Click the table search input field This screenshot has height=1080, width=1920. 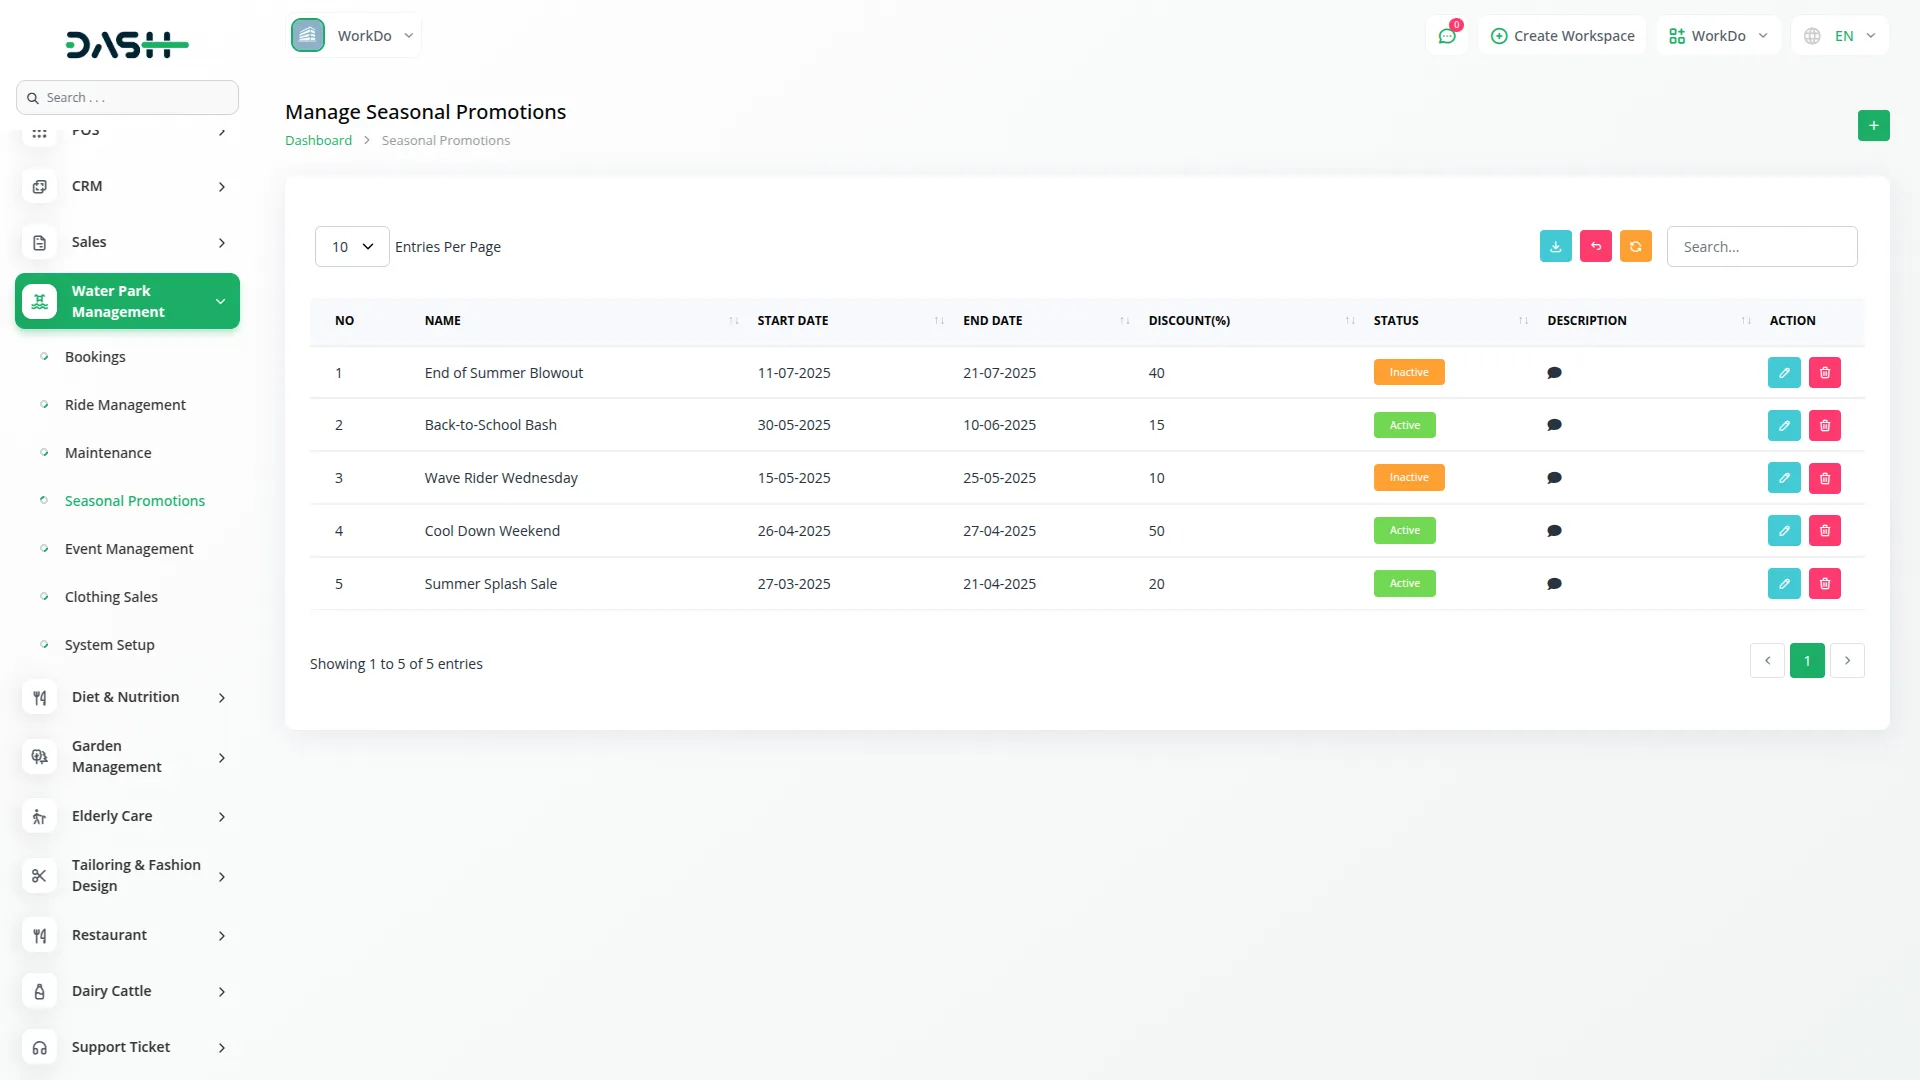pyautogui.click(x=1761, y=246)
